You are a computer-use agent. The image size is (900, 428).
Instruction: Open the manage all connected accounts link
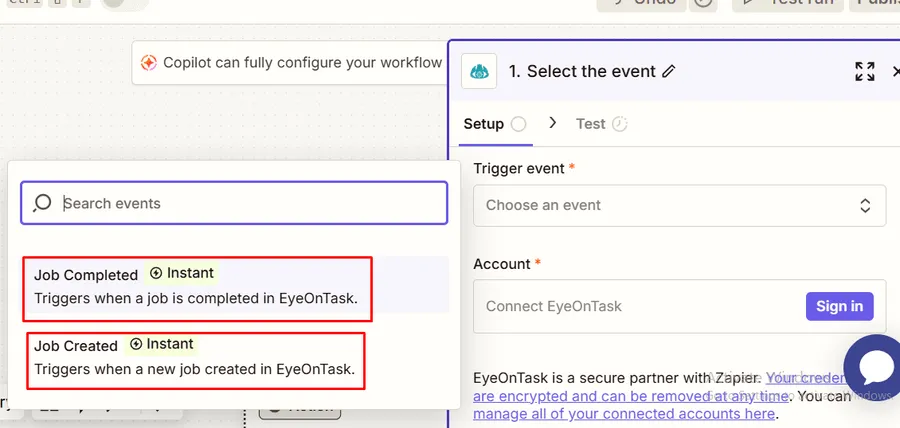624,414
